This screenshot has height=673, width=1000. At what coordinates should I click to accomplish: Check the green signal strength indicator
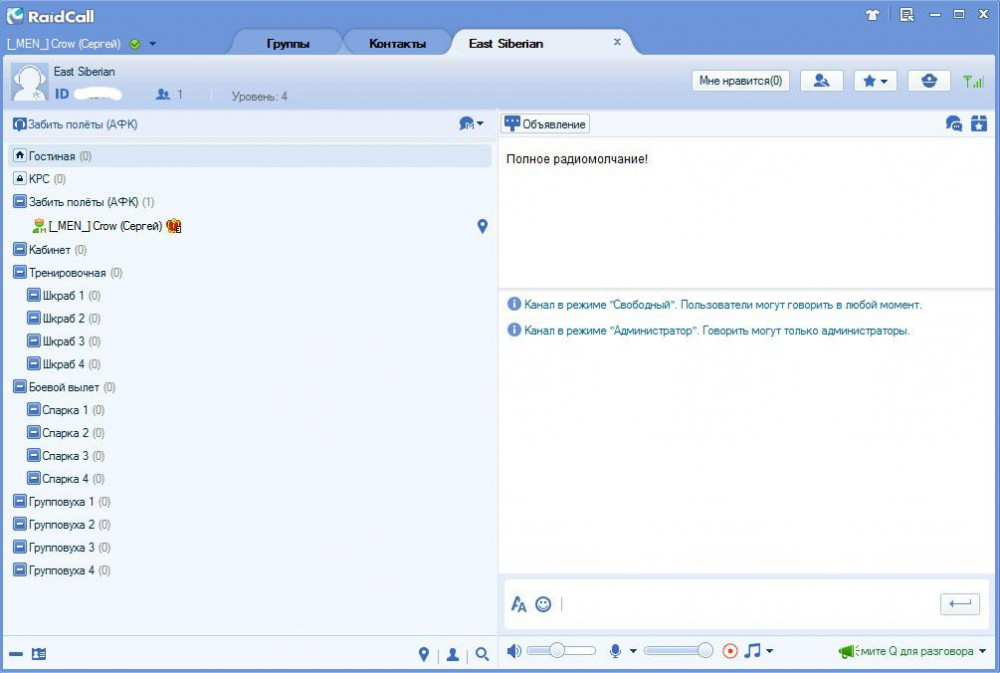point(973,81)
